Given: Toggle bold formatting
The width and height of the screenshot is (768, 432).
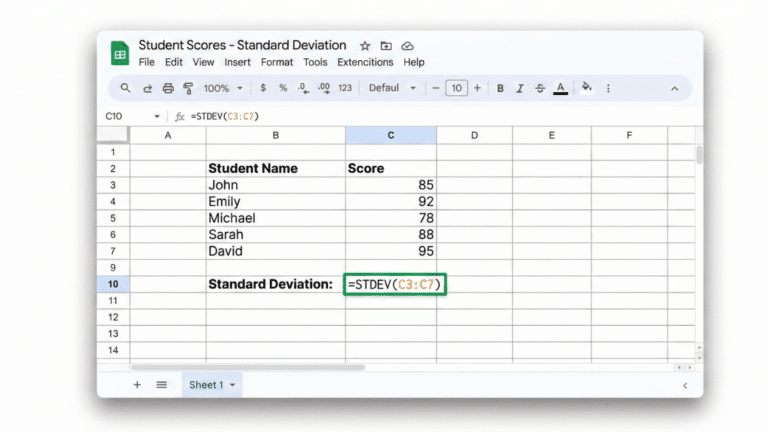Looking at the screenshot, I should pos(500,88).
